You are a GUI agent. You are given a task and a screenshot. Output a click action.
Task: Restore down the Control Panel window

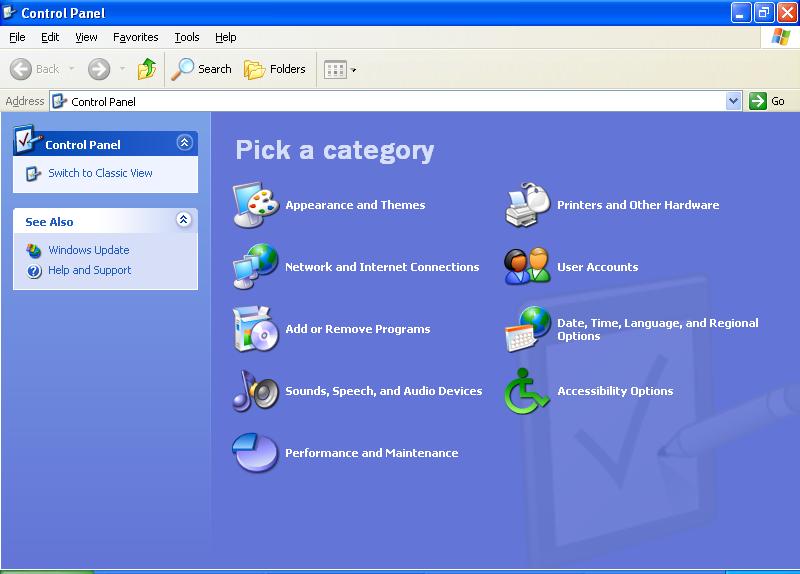(764, 13)
